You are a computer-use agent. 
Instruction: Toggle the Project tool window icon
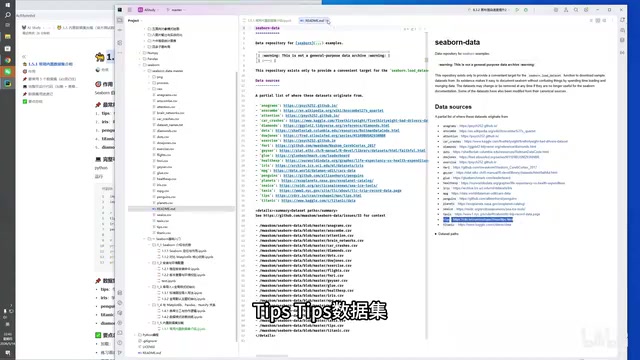pyautogui.click(x=120, y=20)
